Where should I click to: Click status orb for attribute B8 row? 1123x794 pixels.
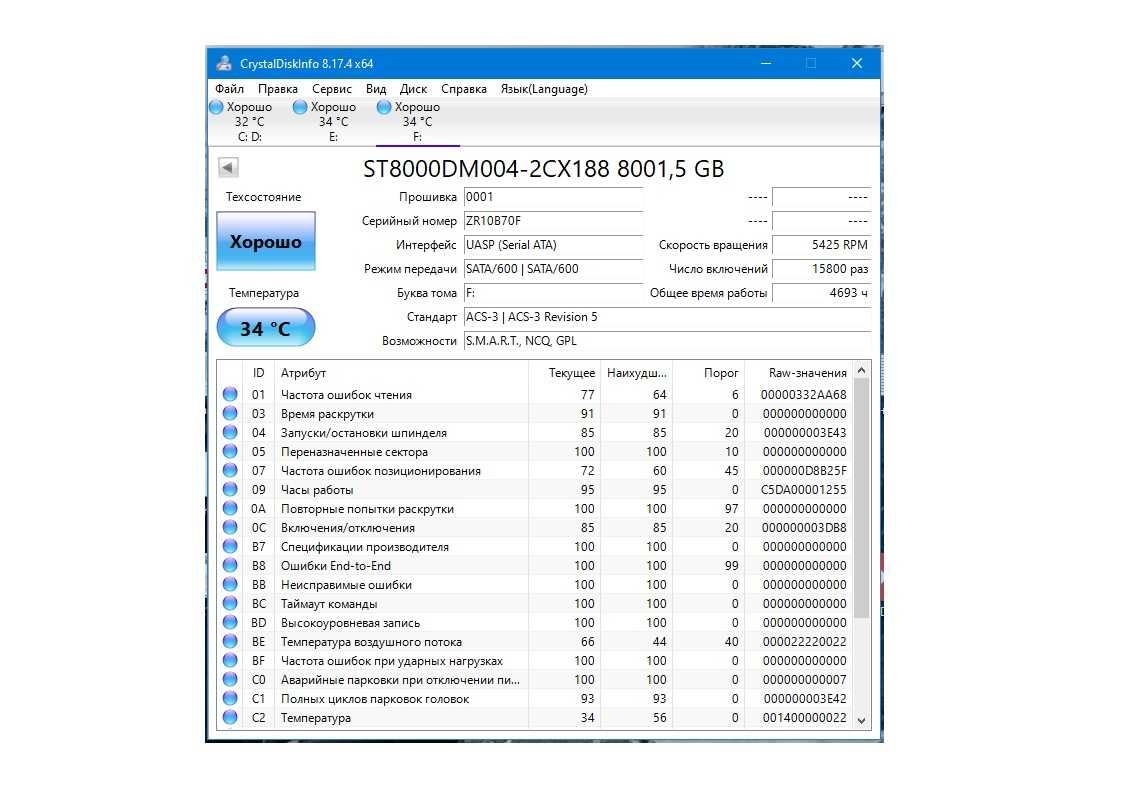[230, 565]
